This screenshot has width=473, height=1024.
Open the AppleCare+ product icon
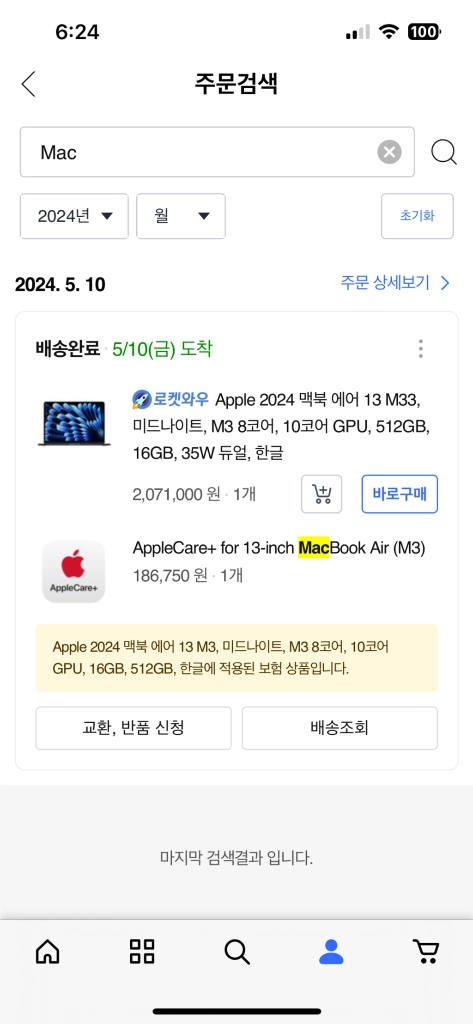(x=74, y=571)
